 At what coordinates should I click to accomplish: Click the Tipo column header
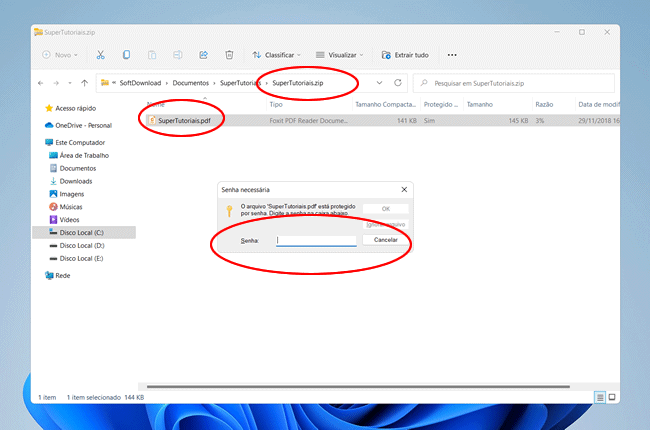276,104
